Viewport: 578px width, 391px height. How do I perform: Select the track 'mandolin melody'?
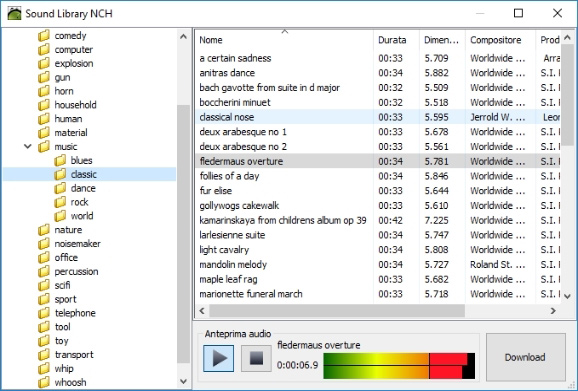[233, 265]
